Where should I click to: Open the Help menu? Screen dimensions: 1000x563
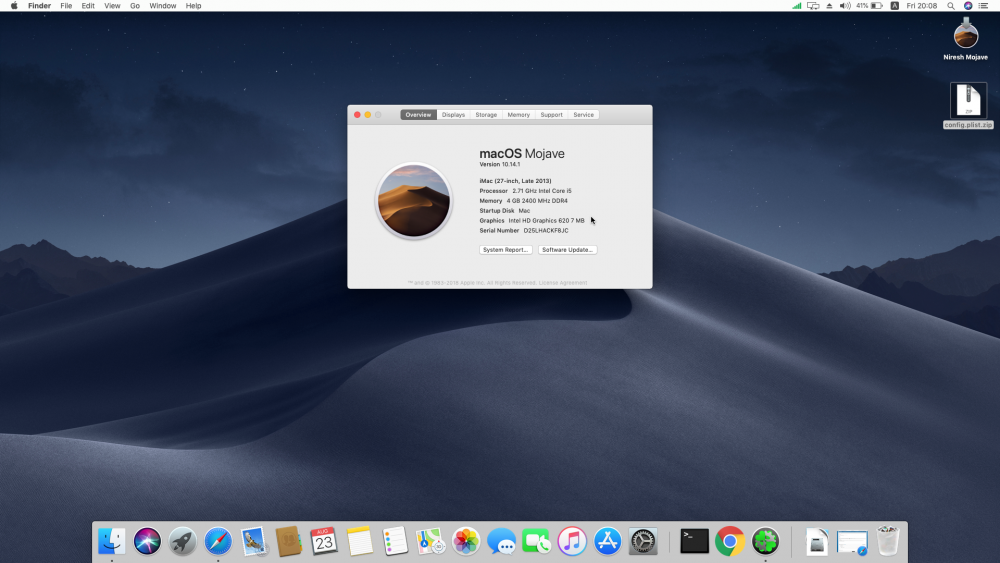(193, 6)
